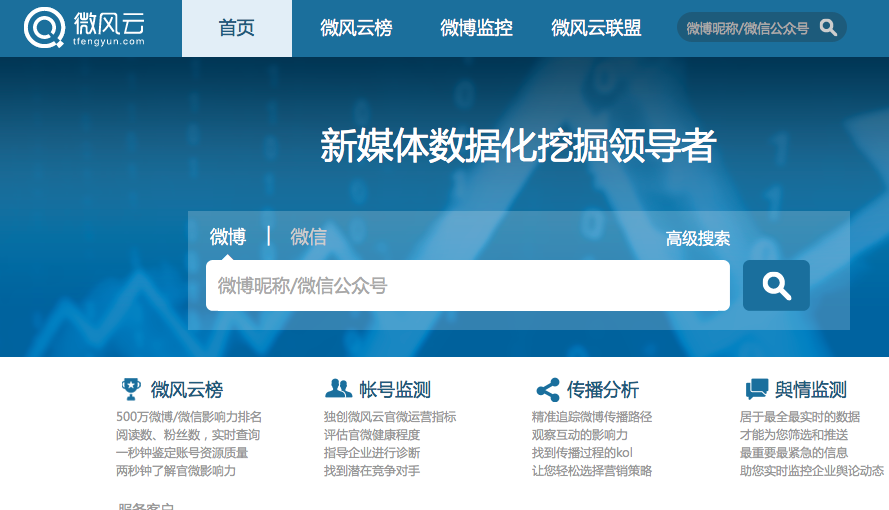Focus the main 微博昵称/微信公众号 search field
This screenshot has width=889, height=510.
pos(468,286)
